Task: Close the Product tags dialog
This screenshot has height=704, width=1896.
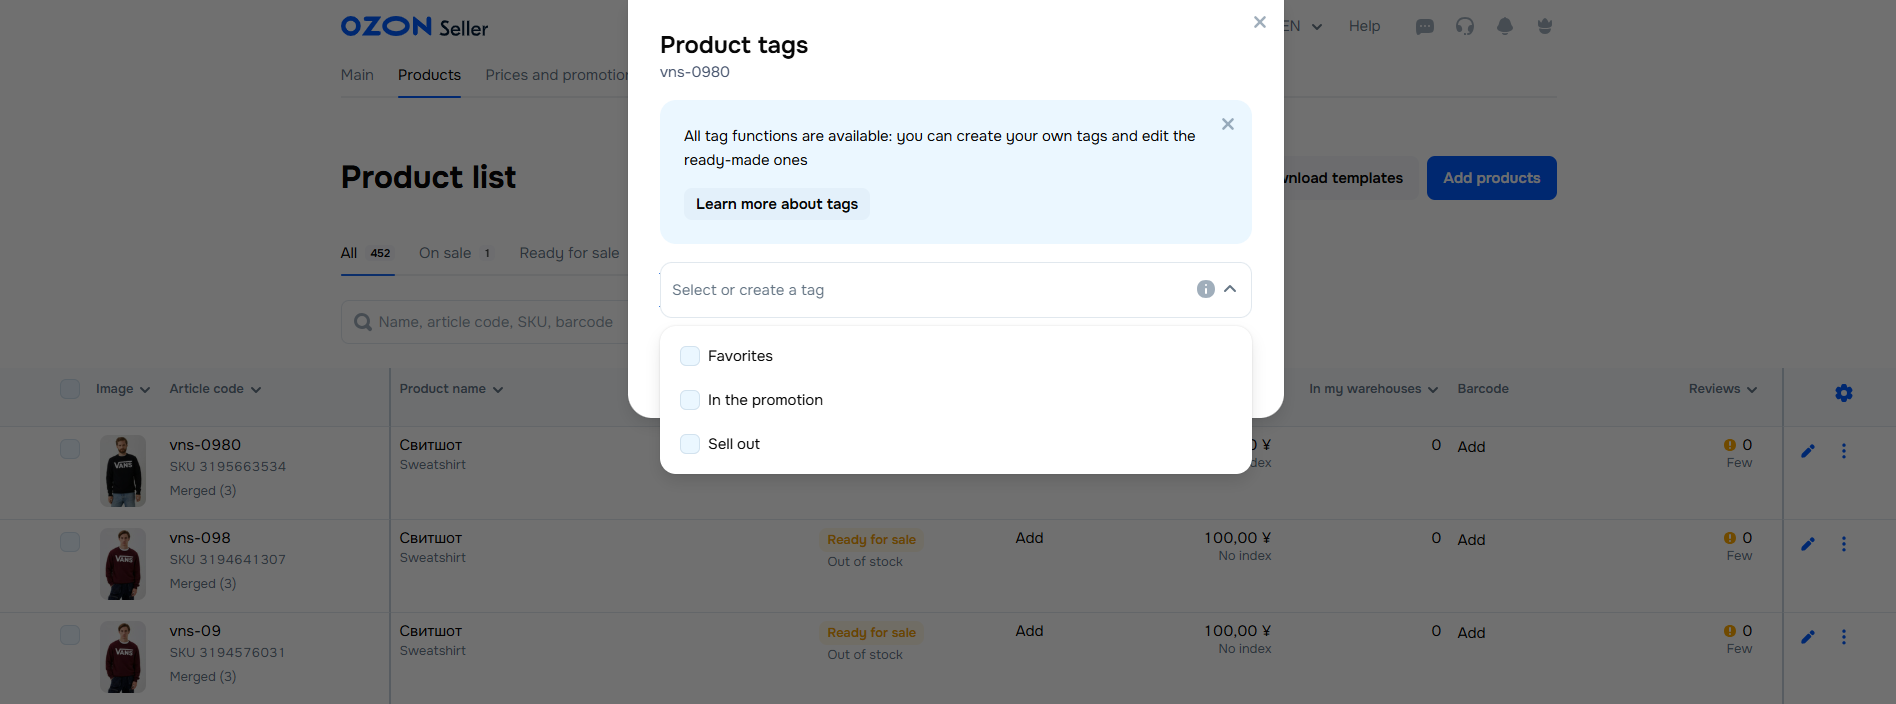Action: click(x=1260, y=22)
